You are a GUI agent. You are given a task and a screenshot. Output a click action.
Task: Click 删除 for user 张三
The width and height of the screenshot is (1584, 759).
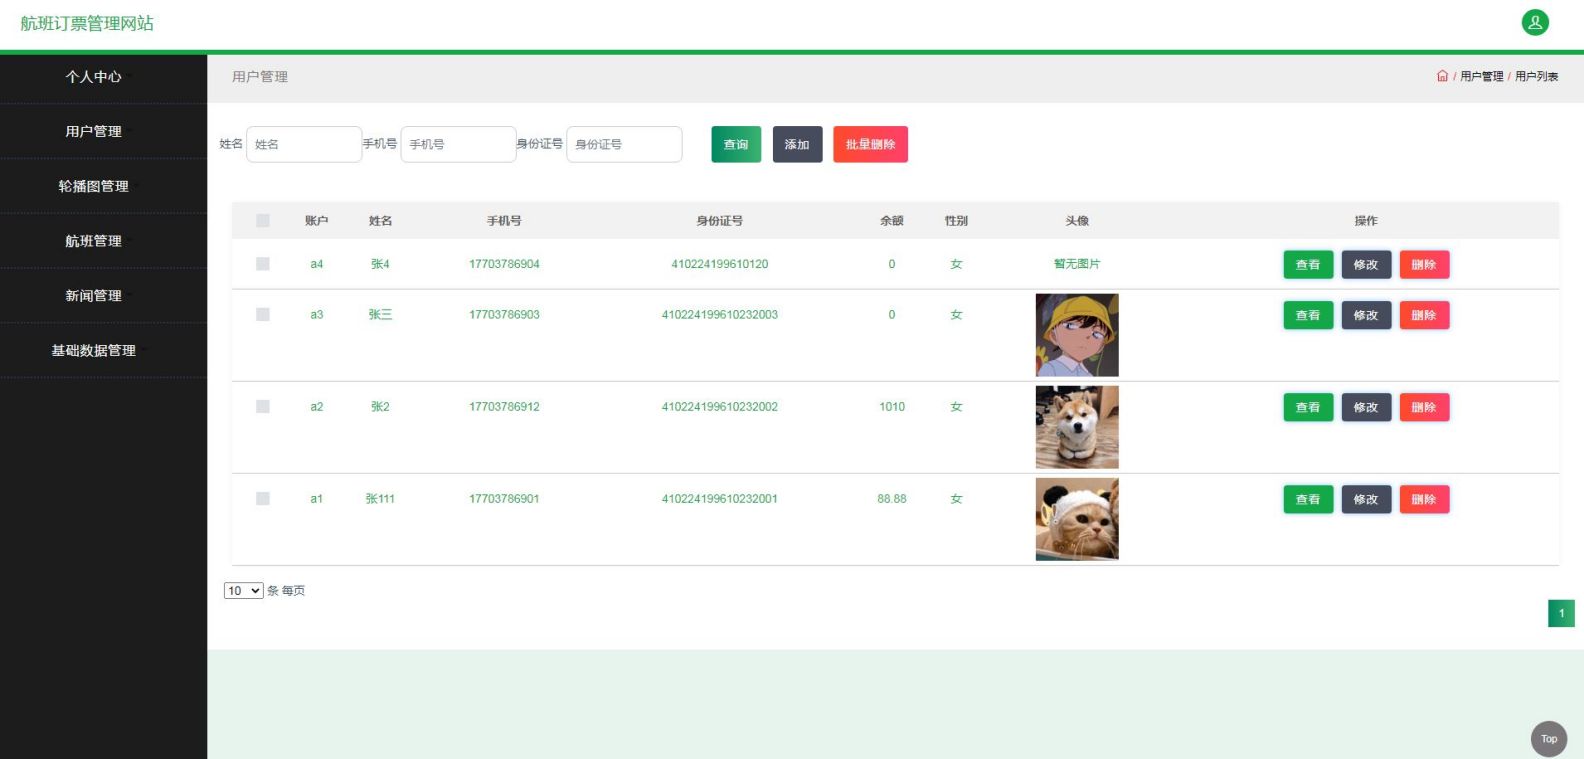point(1424,315)
